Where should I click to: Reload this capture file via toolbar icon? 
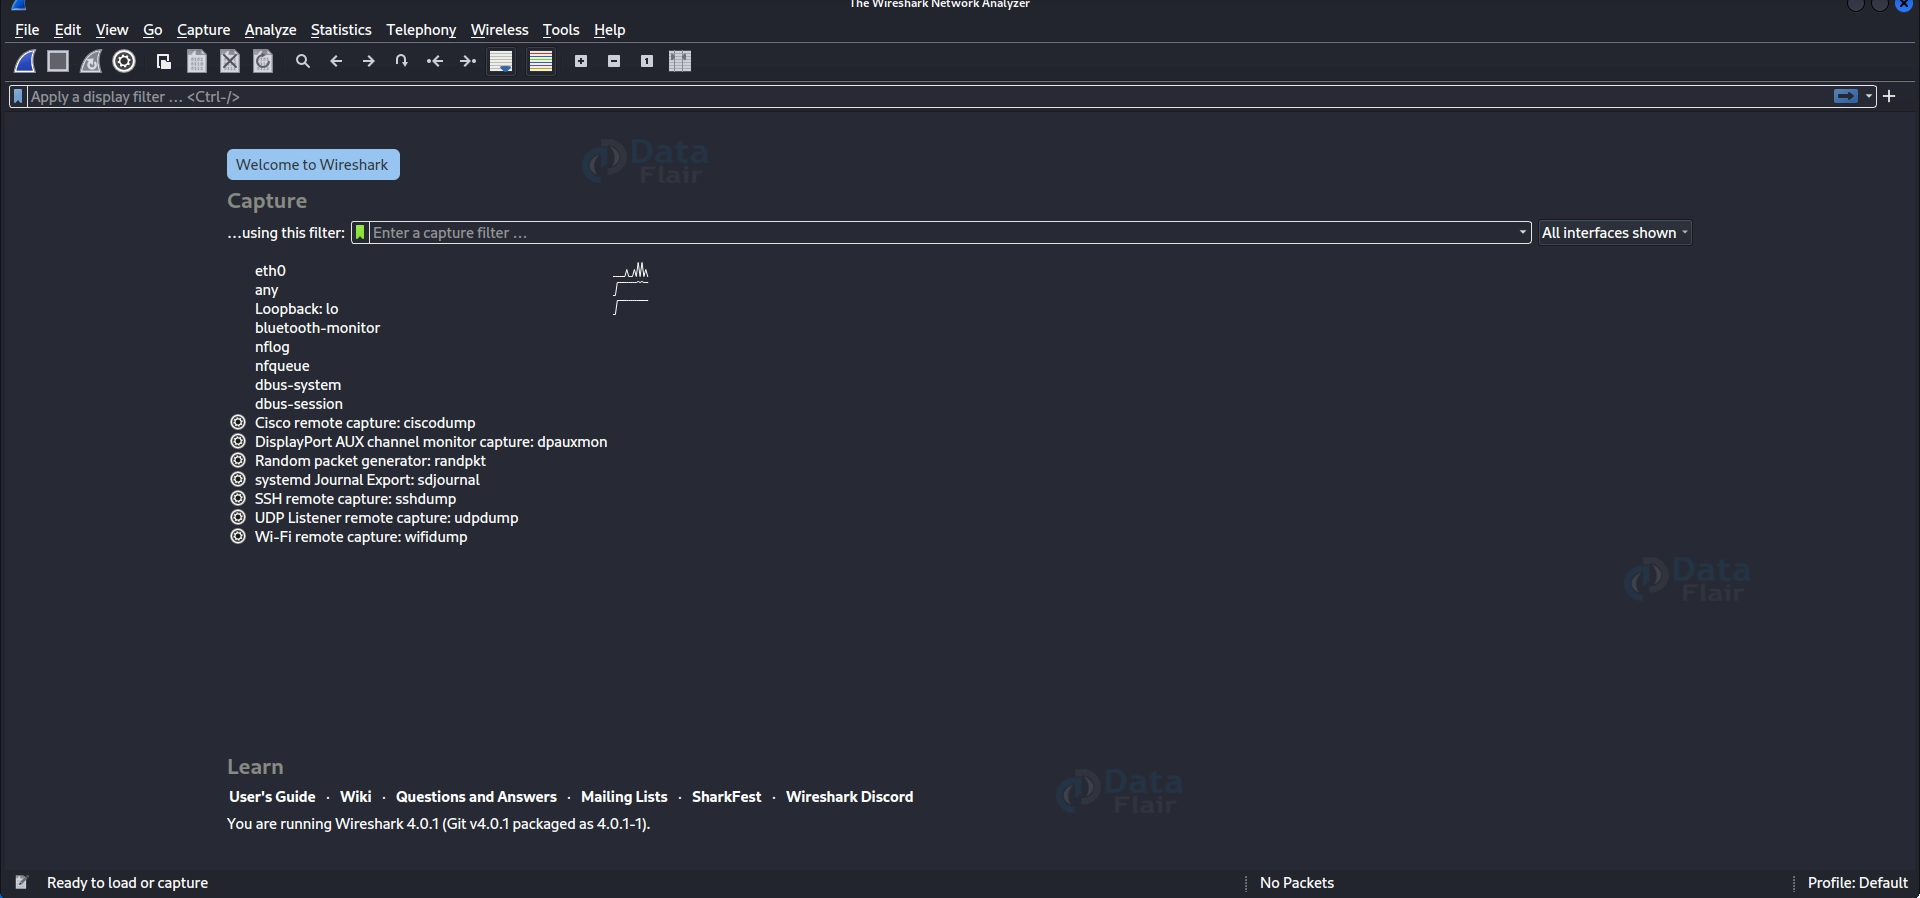coord(263,62)
